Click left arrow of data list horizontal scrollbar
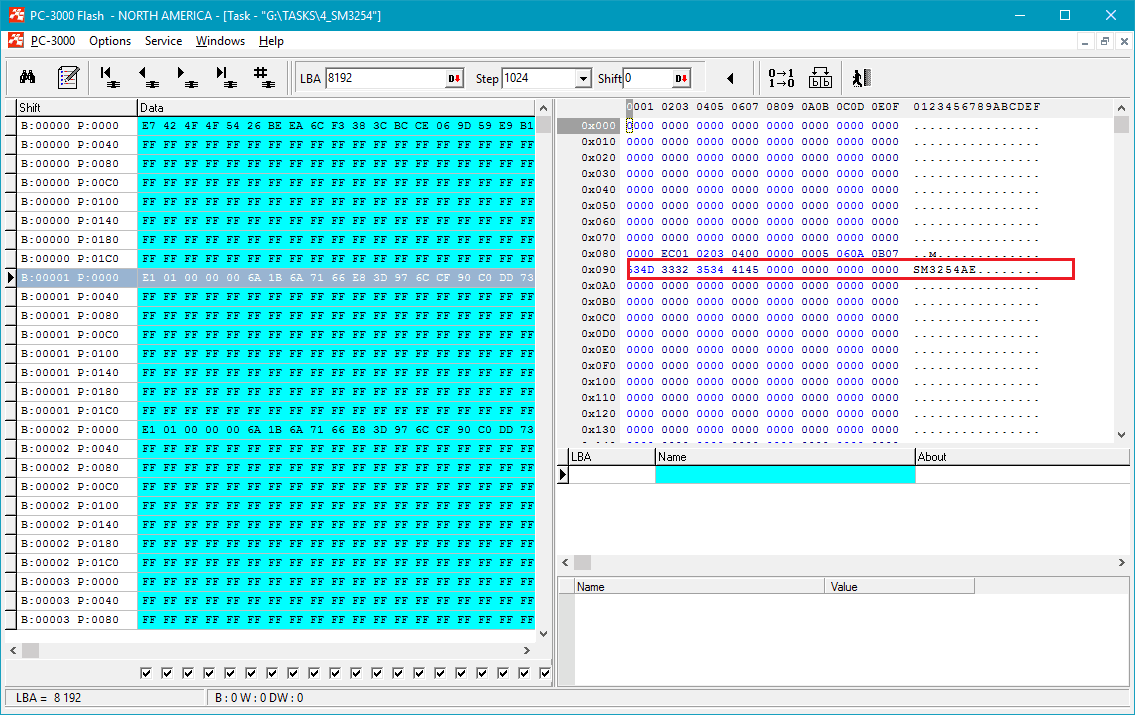This screenshot has width=1135, height=715. point(13,651)
